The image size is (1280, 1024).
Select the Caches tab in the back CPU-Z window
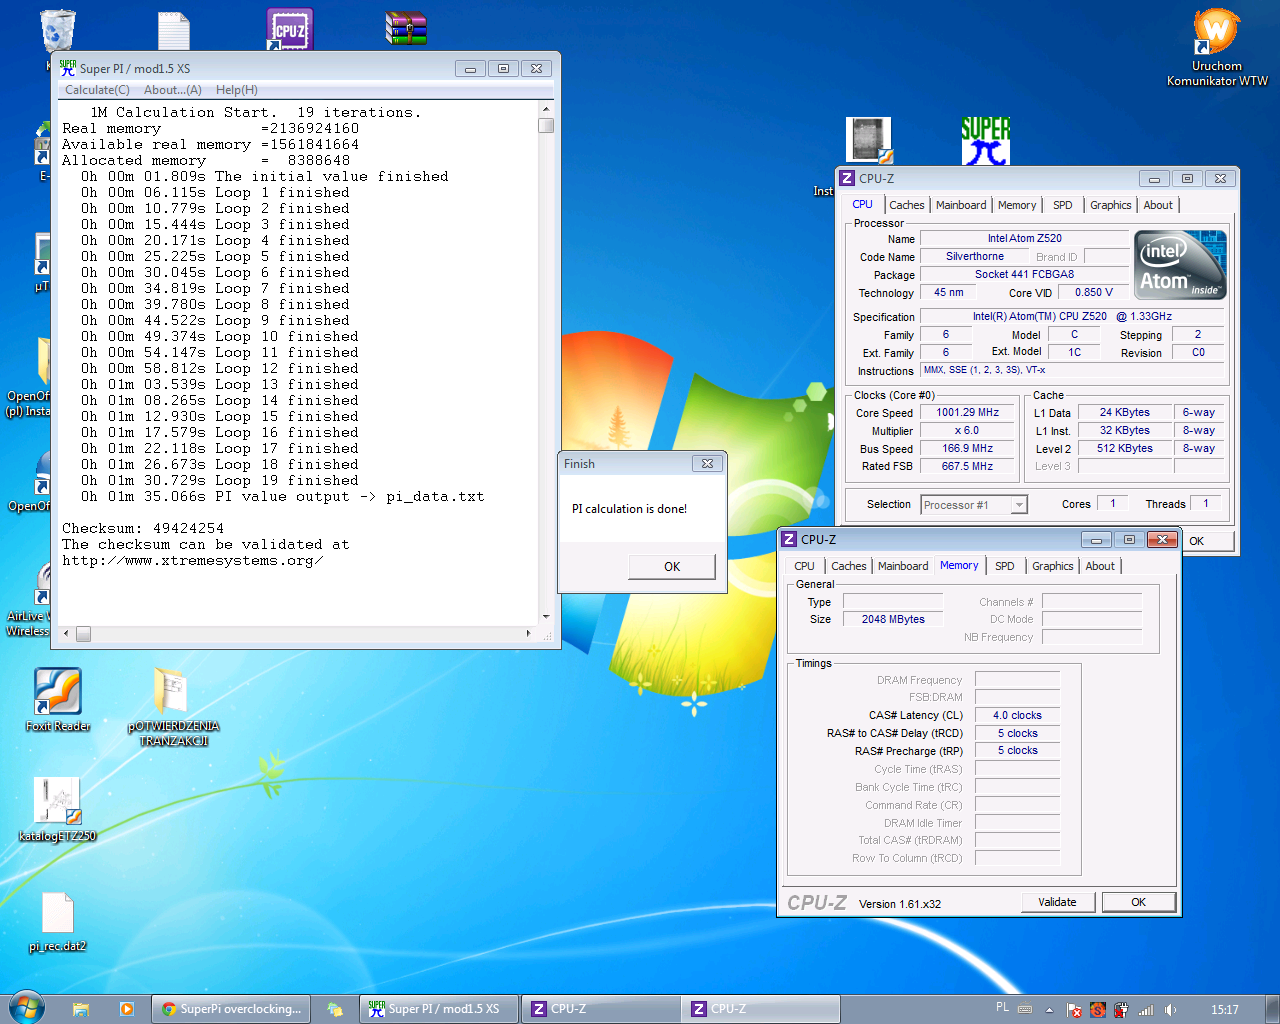(x=907, y=205)
